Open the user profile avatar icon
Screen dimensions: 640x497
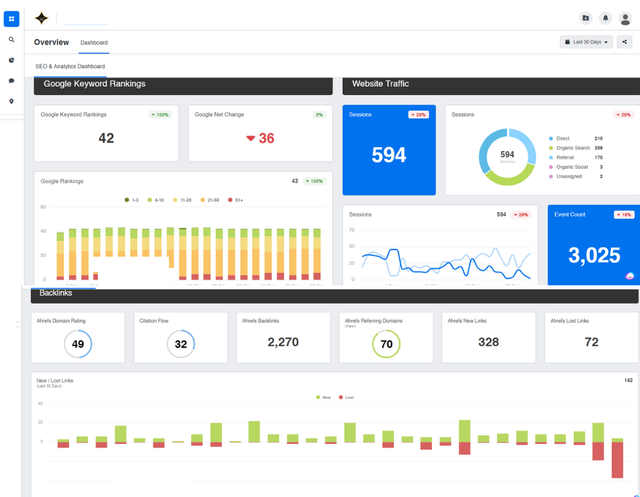pos(625,19)
